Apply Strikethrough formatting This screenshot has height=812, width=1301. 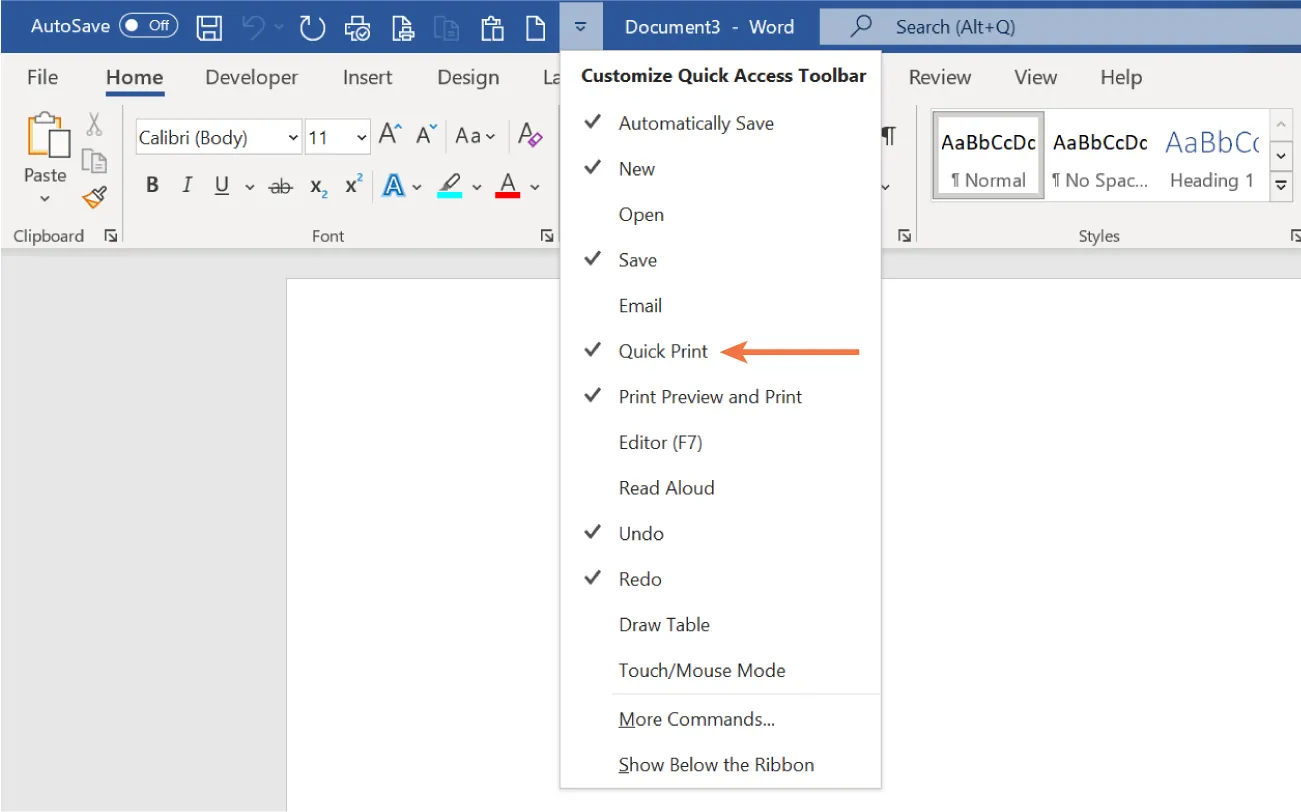click(281, 186)
